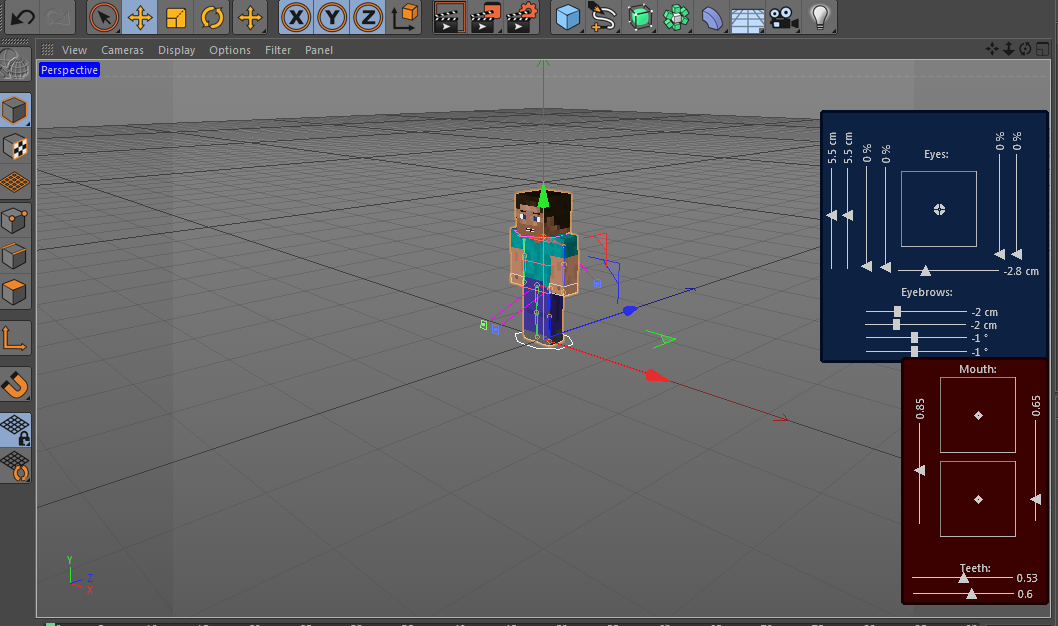Open the View menu
Viewport: 1058px width, 626px height.
coord(74,50)
